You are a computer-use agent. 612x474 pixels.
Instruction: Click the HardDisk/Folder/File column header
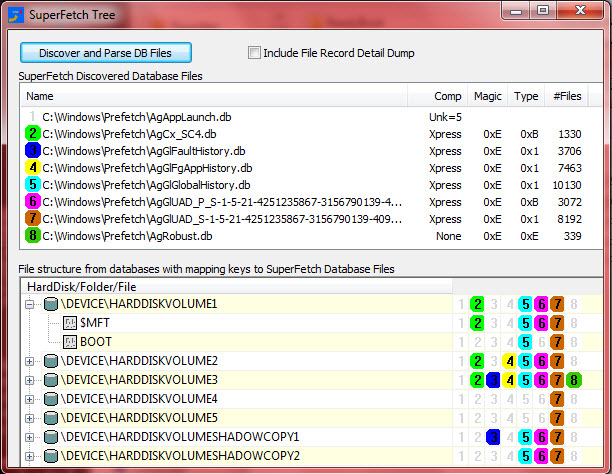[x=237, y=287]
